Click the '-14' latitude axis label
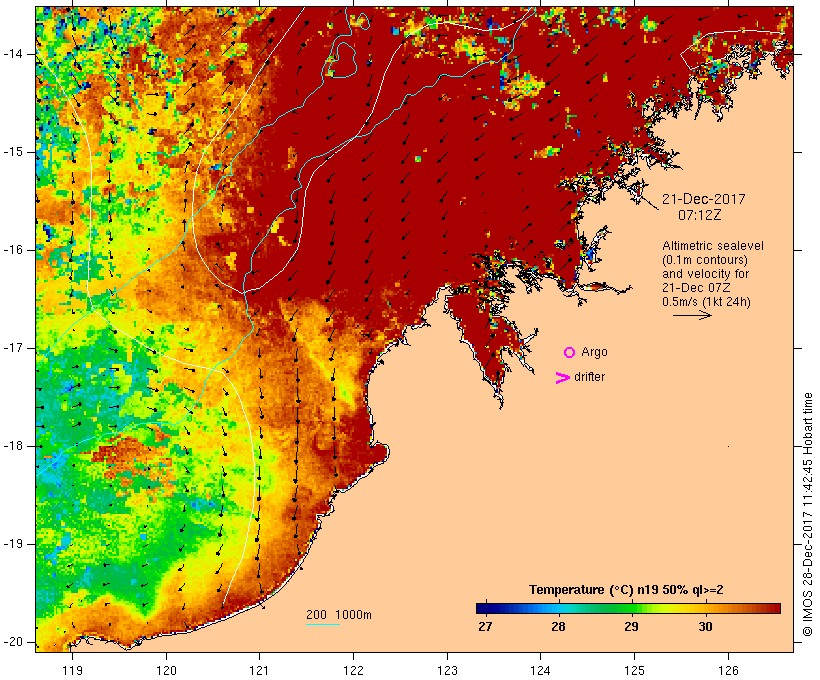This screenshot has height=680, width=820. tap(12, 54)
